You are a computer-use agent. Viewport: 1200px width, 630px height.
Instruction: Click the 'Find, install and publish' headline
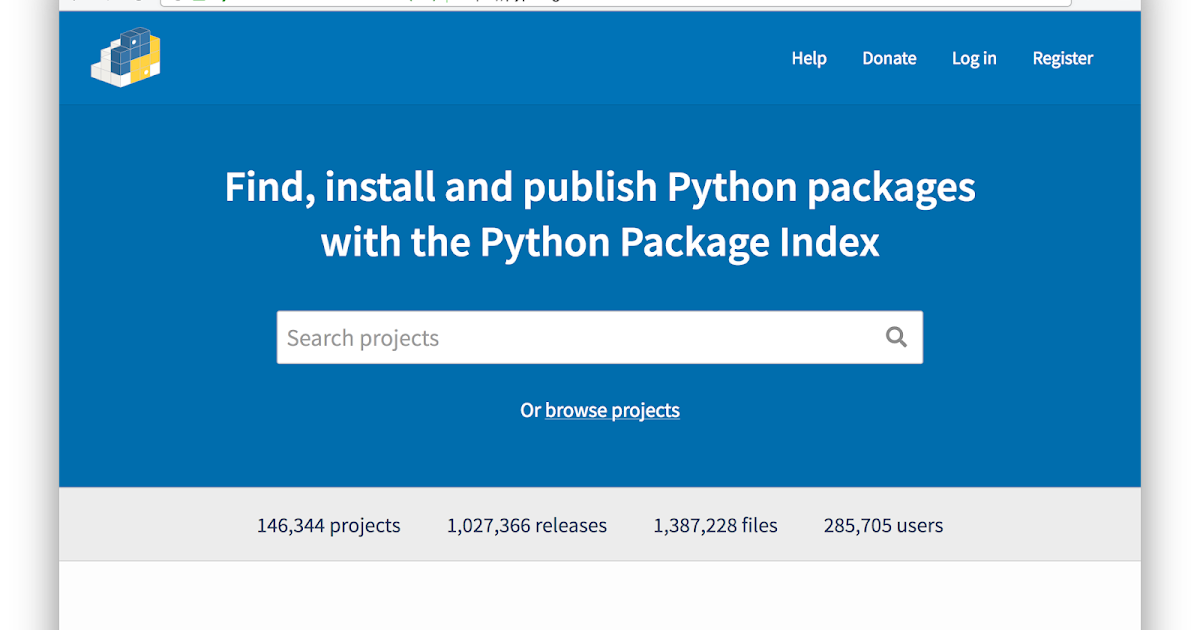point(600,188)
